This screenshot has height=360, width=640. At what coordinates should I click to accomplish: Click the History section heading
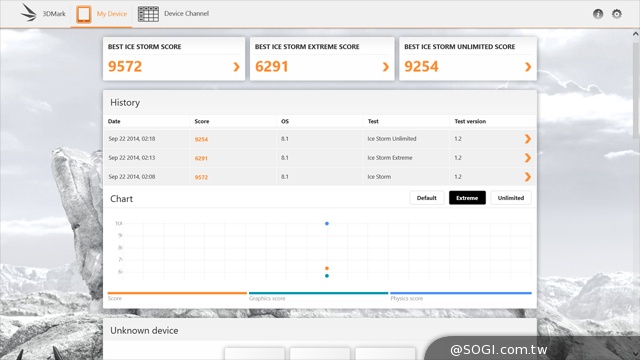(x=125, y=102)
